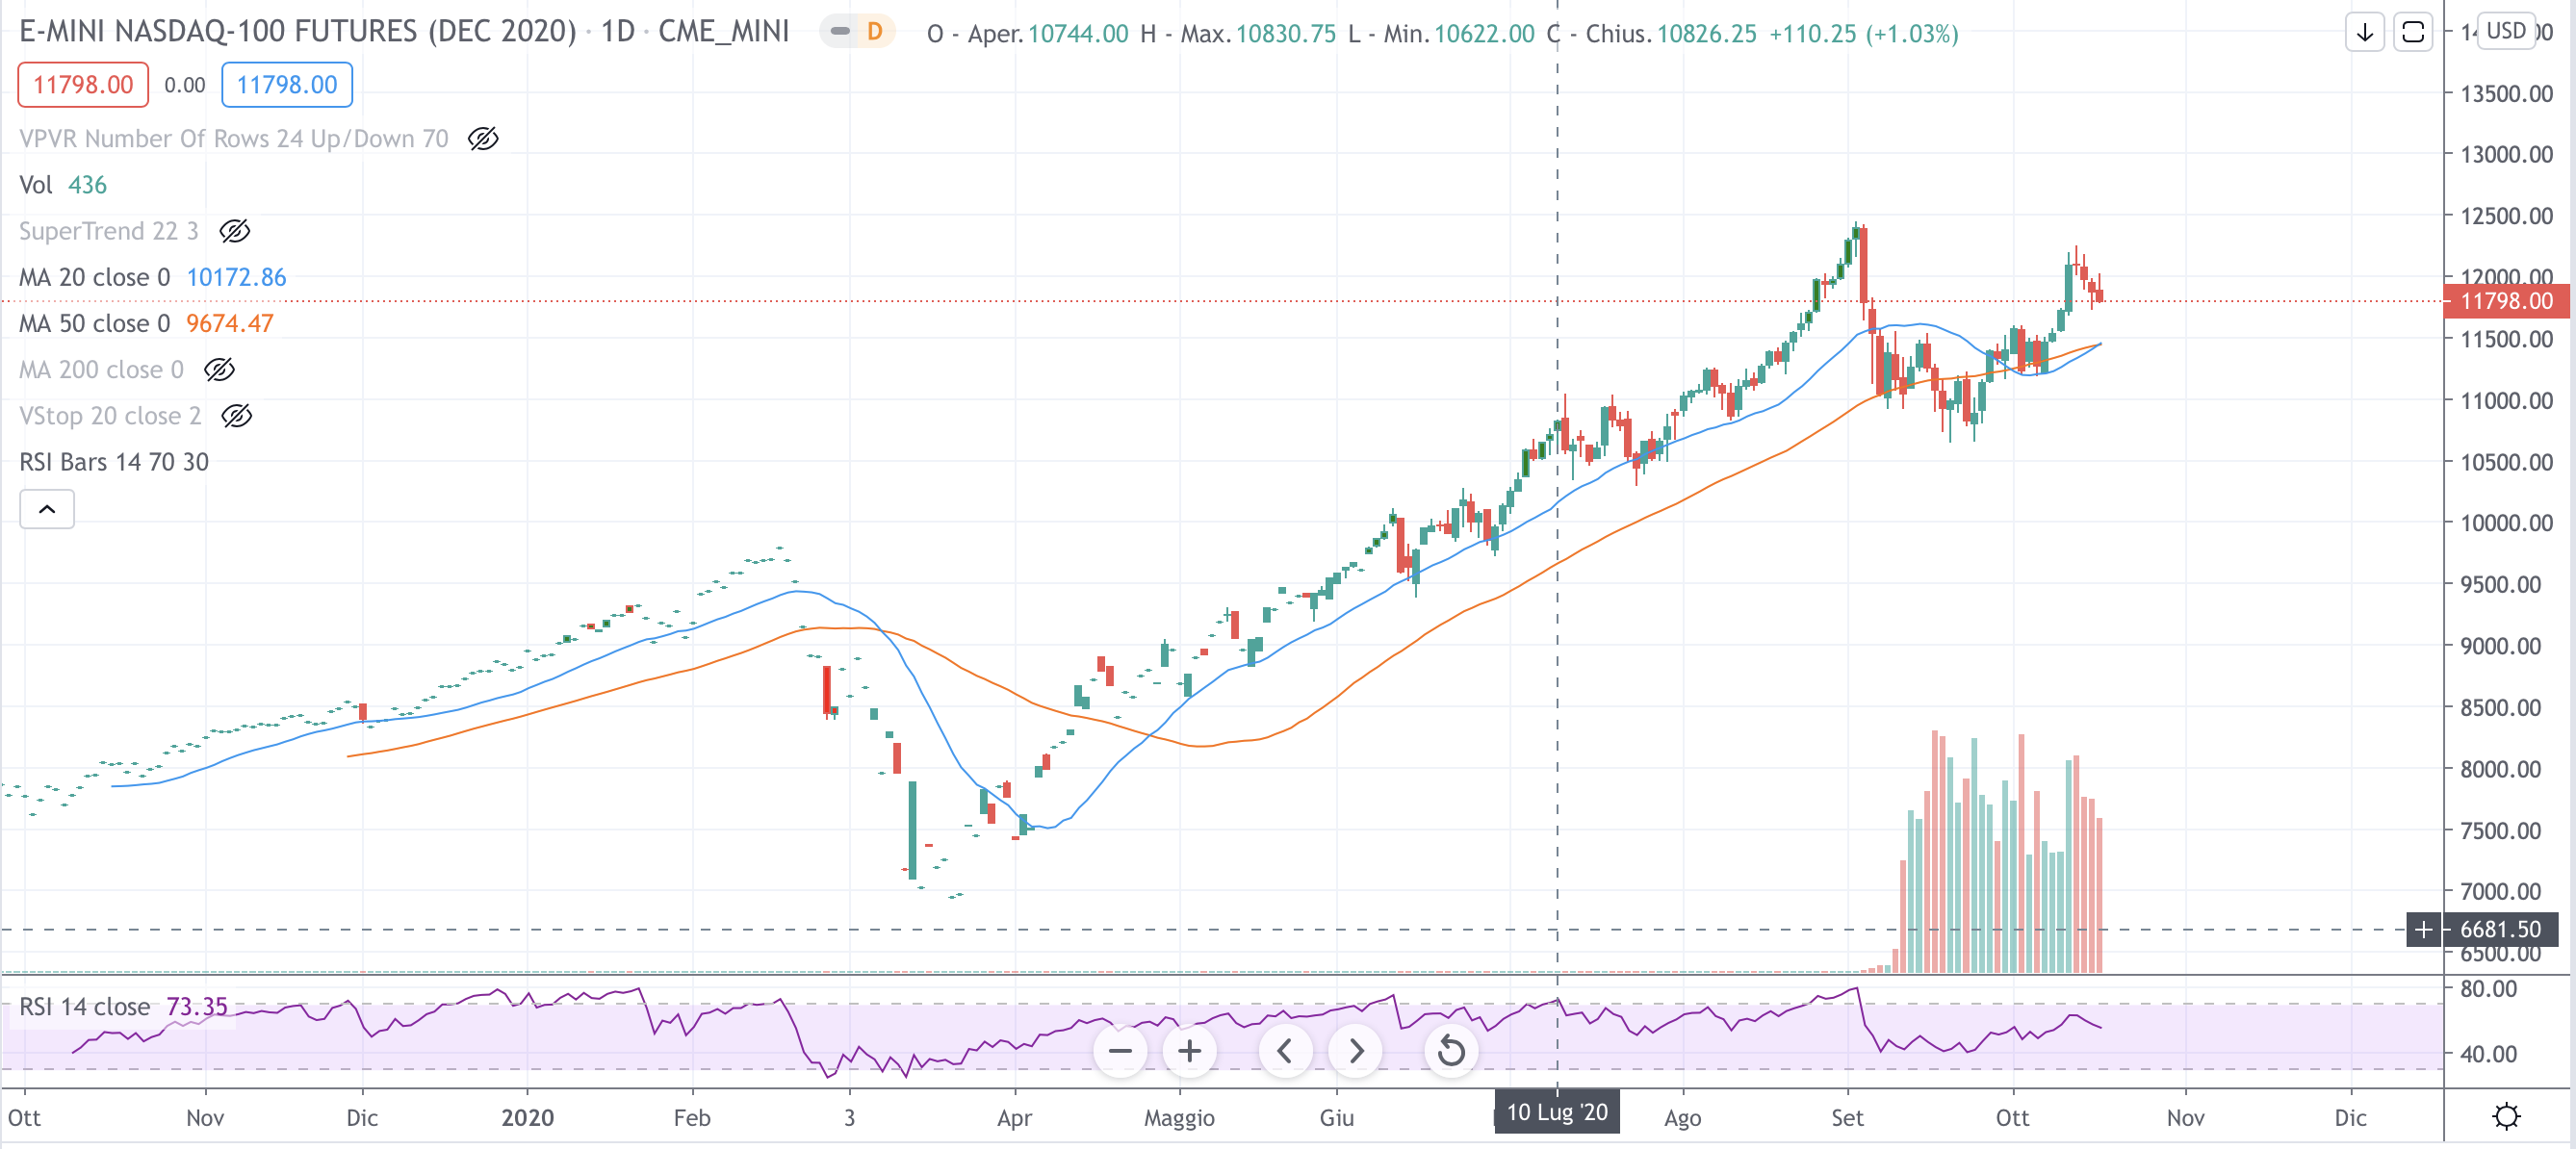Collapse the indicator legend list

tap(47, 509)
